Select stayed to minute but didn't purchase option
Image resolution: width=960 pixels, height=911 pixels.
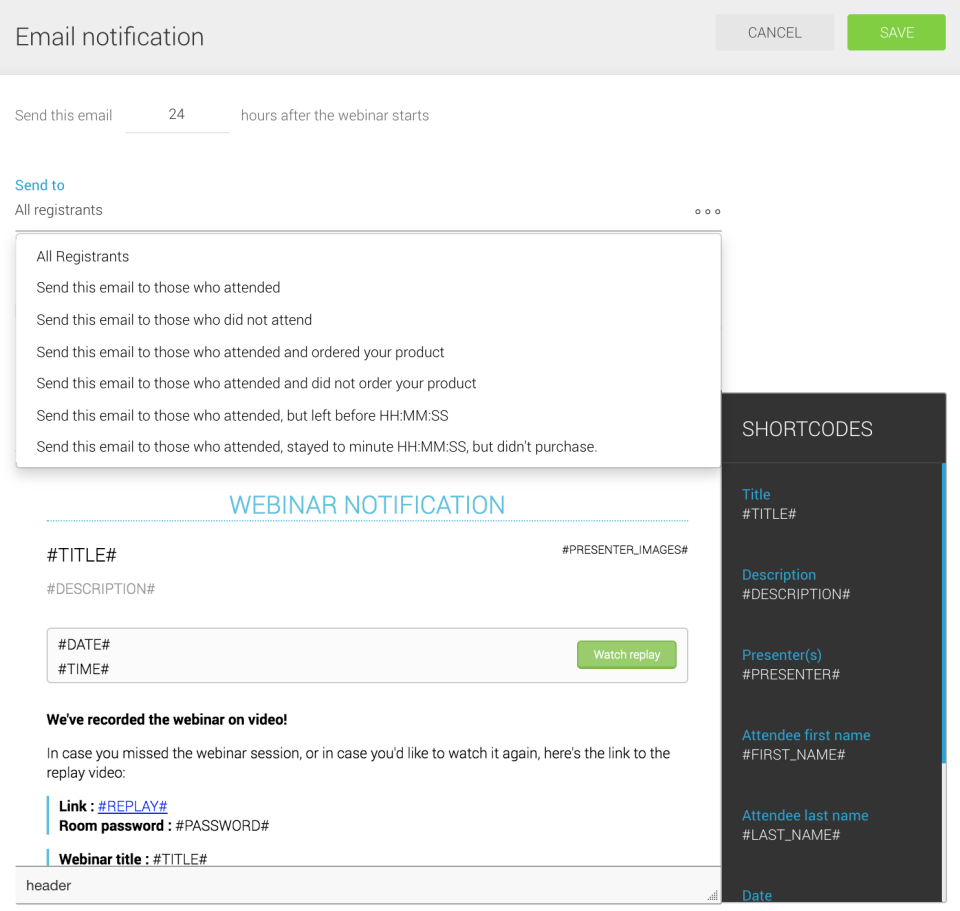(x=316, y=447)
